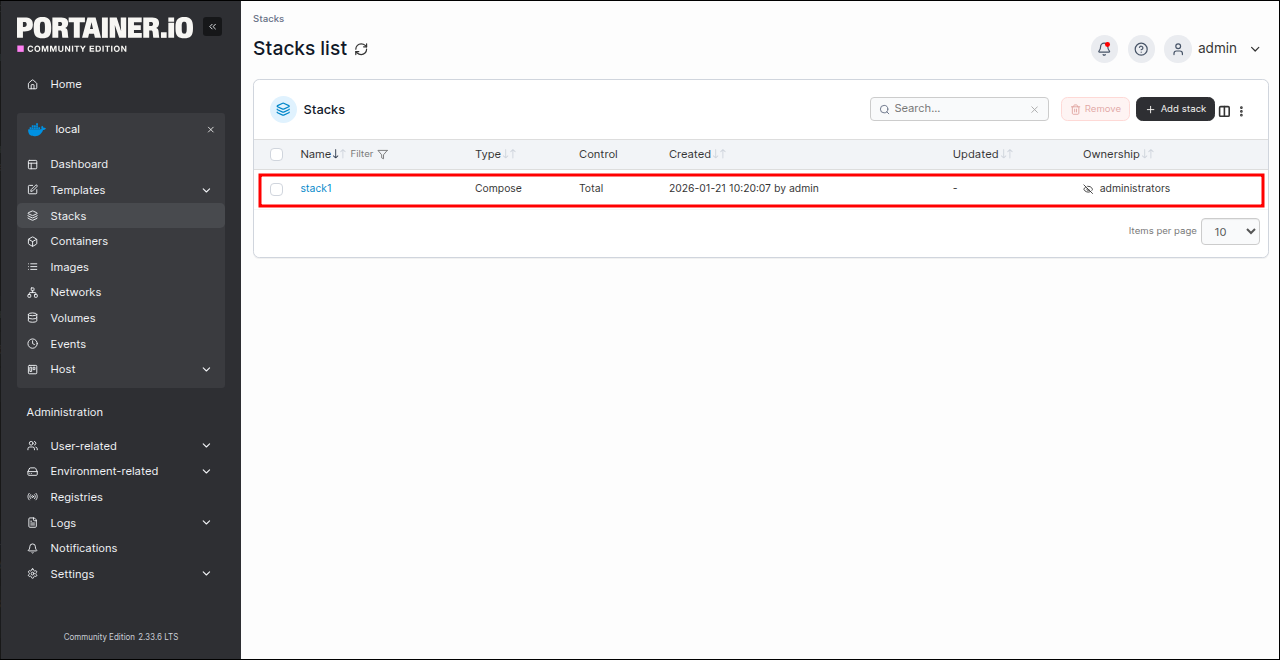The height and width of the screenshot is (660, 1280).
Task: Tick the select-all checkbox in table header
Action: pyautogui.click(x=277, y=155)
